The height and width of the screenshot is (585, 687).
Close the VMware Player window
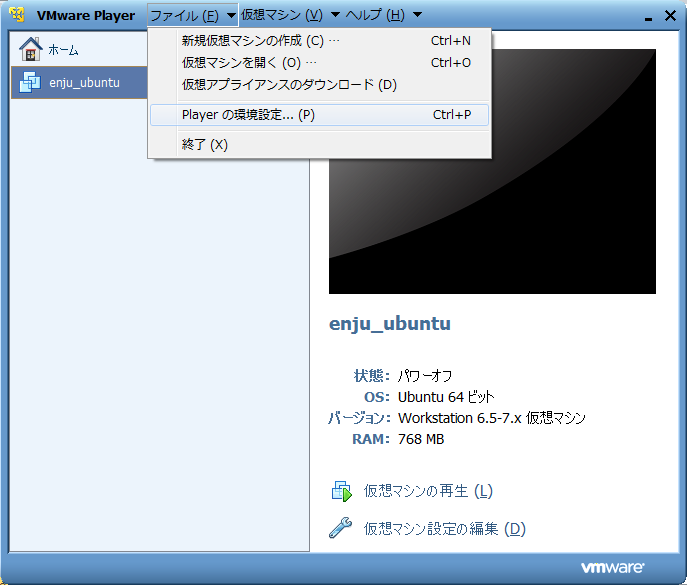[x=670, y=16]
